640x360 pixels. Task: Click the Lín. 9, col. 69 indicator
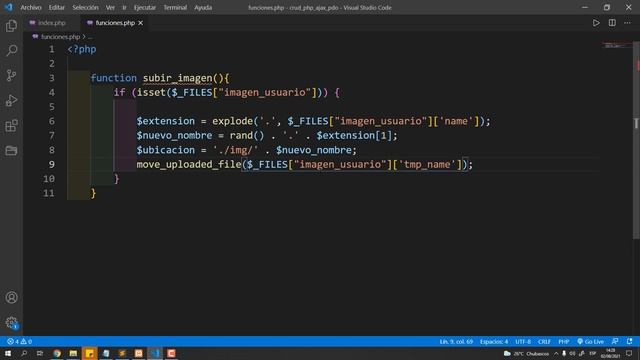point(456,341)
